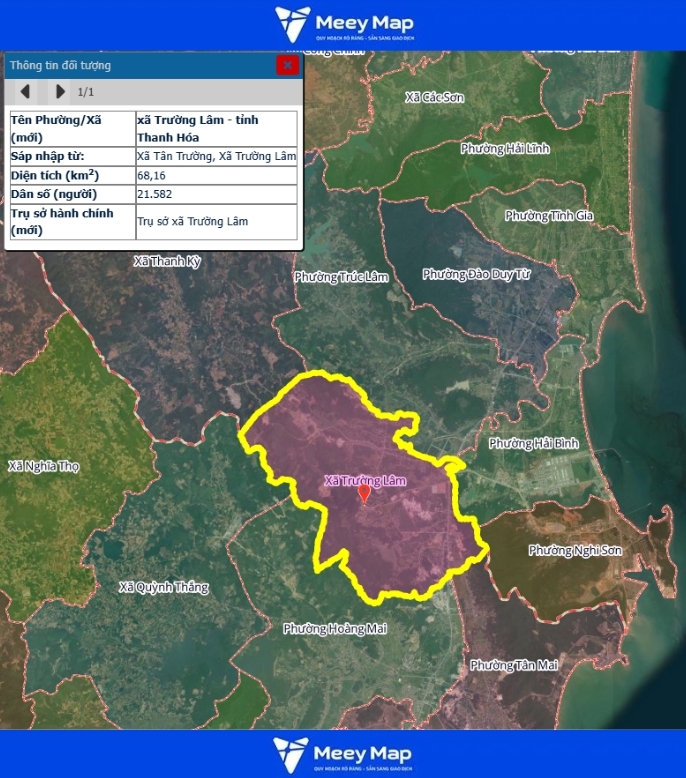Select Phường Hải Bình on the map

tap(533, 443)
